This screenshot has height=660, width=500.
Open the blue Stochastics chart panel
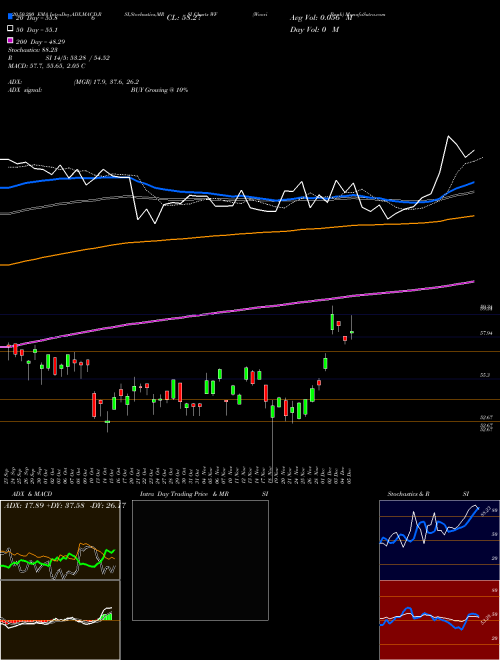tap(439, 540)
